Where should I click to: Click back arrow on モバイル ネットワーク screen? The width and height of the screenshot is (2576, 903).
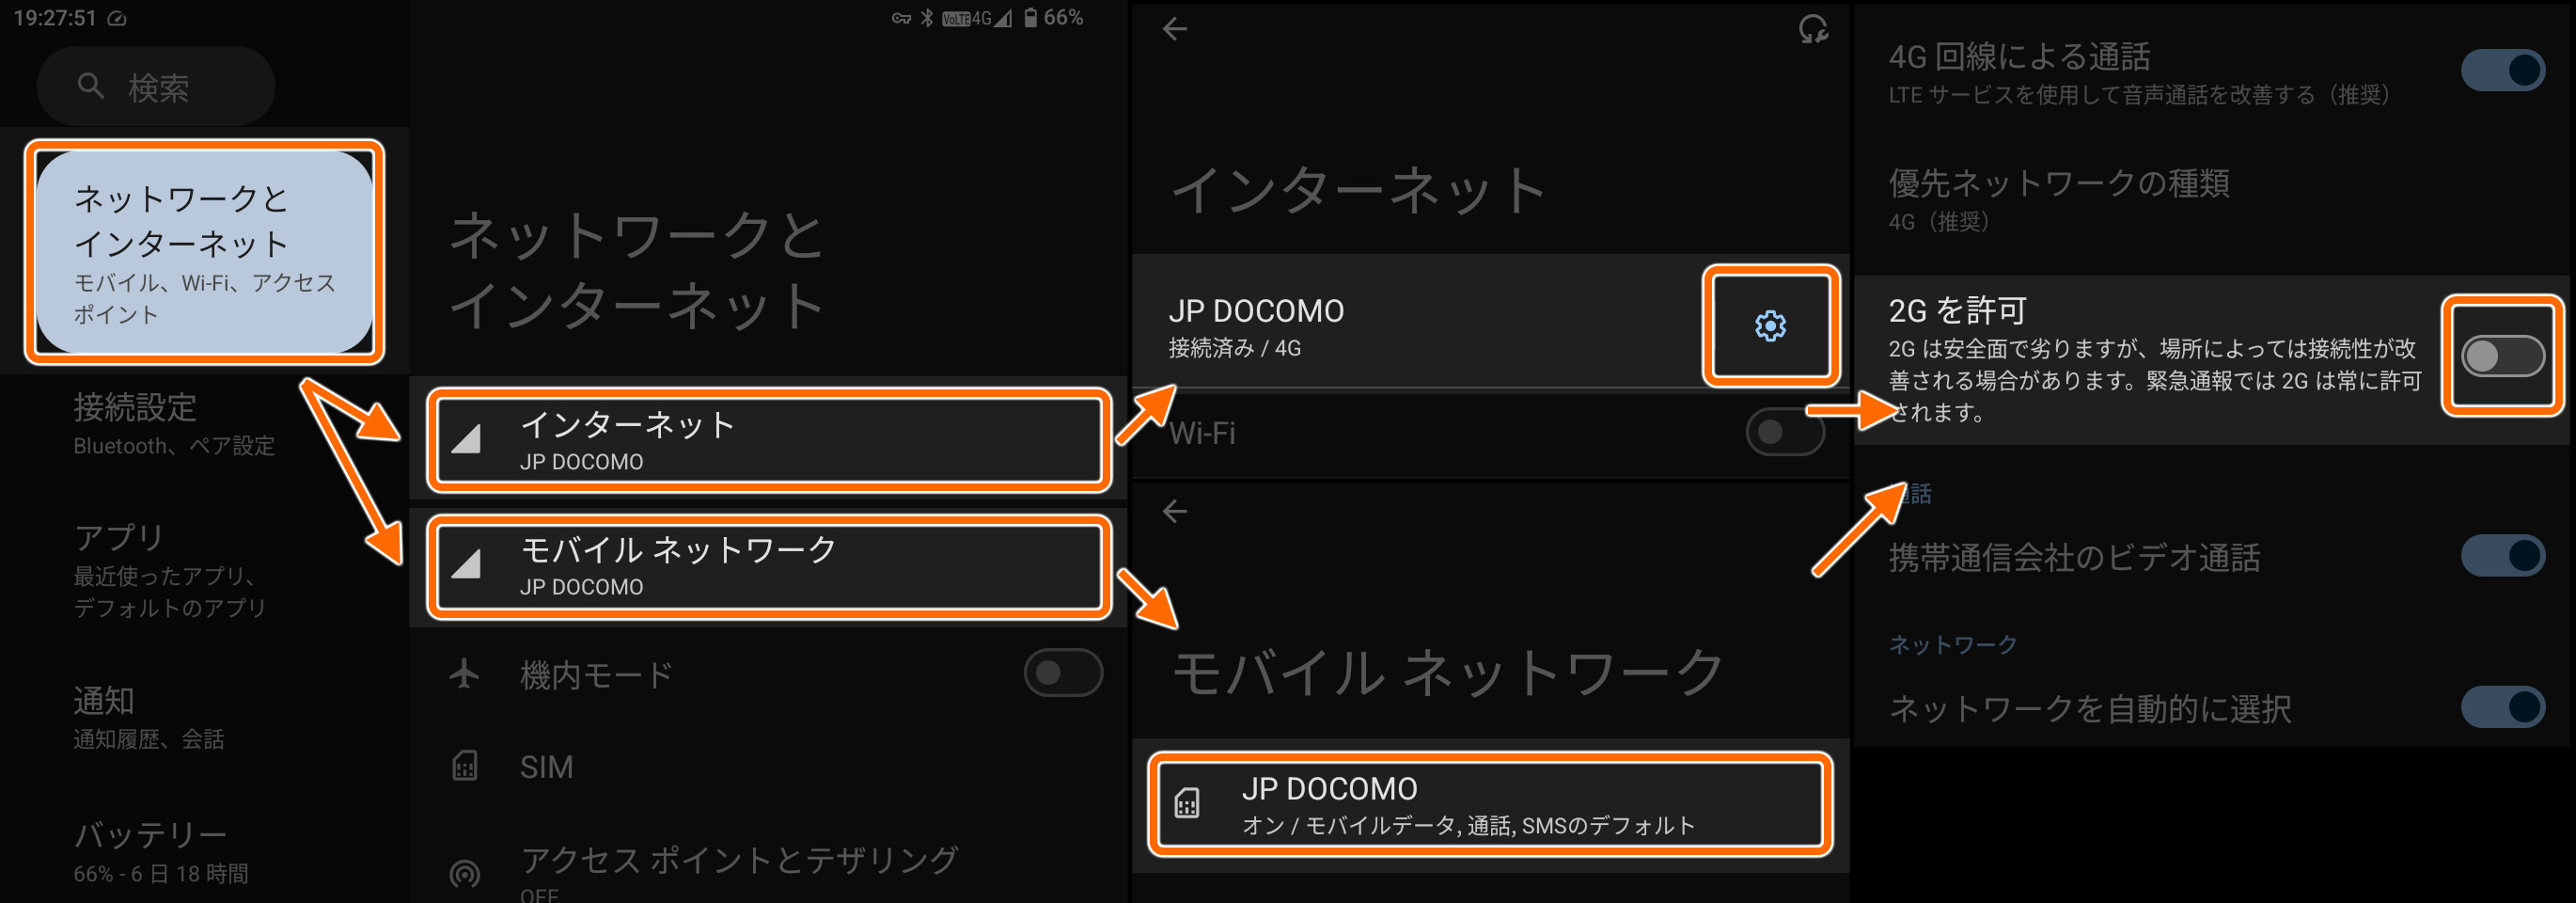(1175, 511)
